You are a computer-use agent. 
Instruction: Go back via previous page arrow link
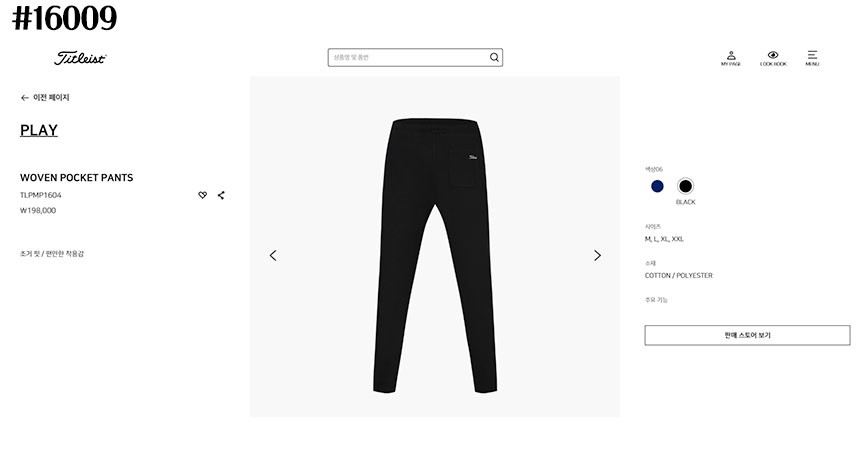[x=45, y=98]
